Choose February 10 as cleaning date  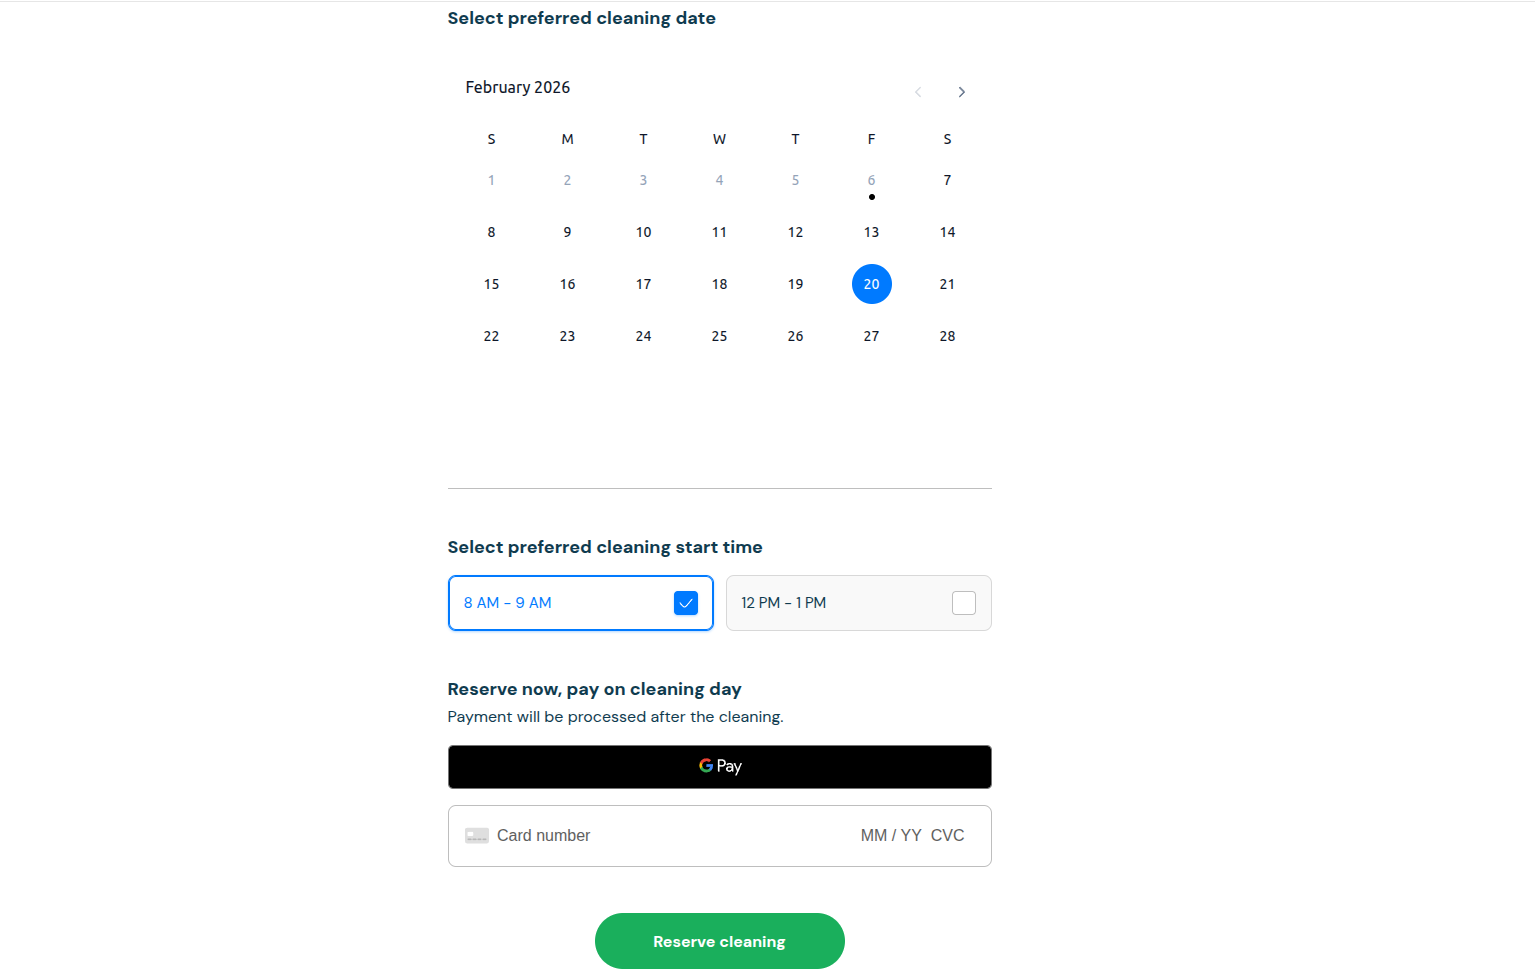(x=643, y=232)
